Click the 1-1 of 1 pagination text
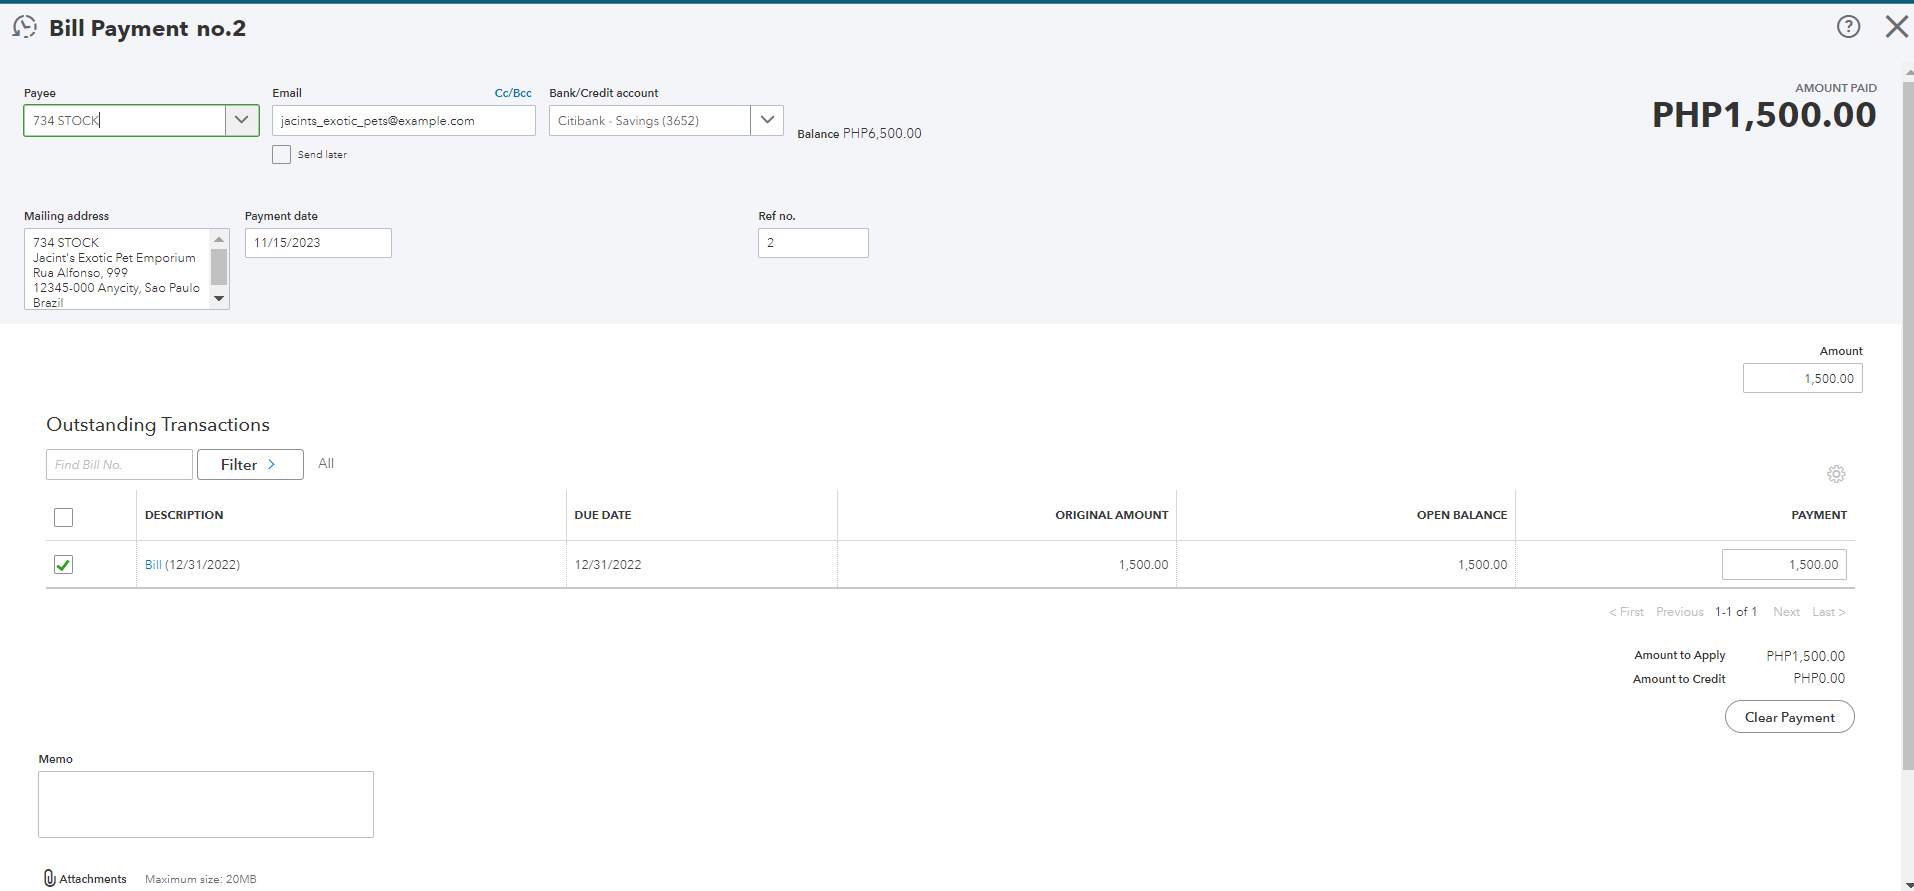 [1736, 612]
